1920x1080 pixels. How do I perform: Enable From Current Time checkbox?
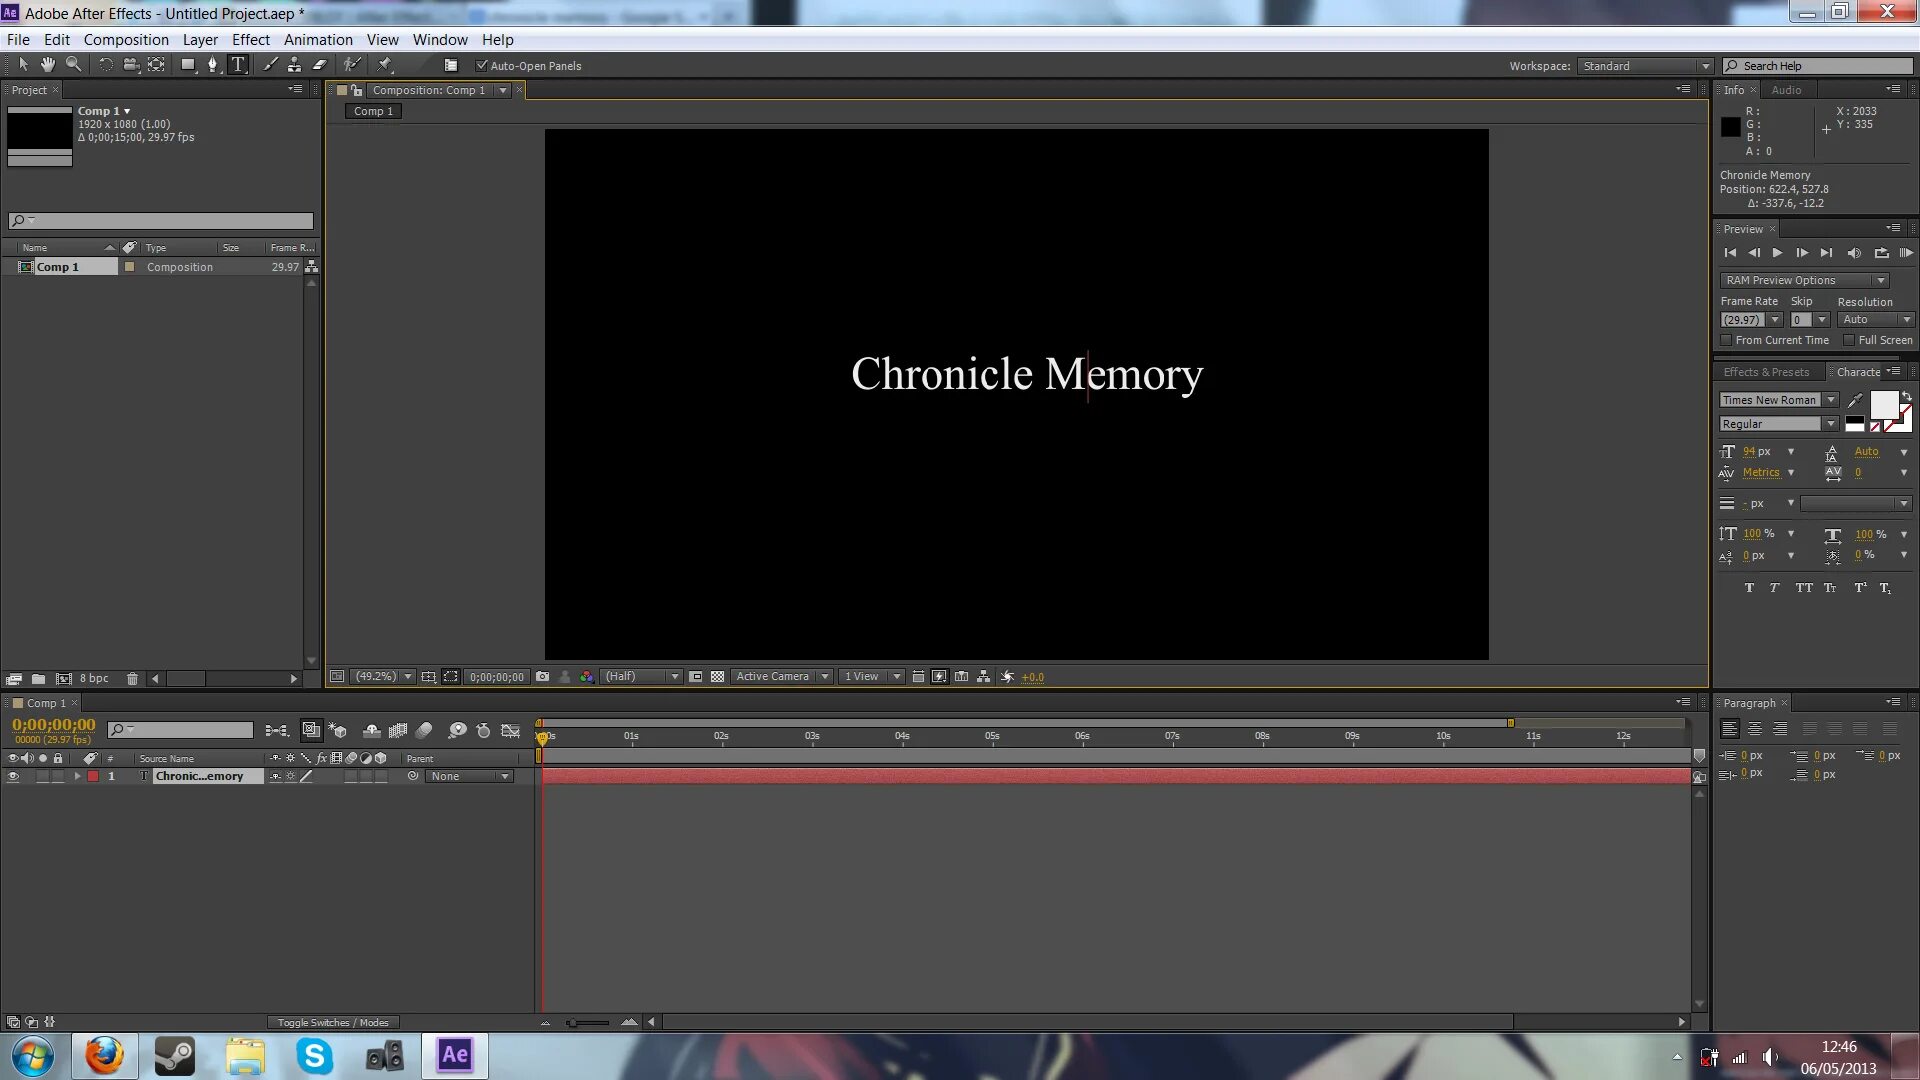(1727, 340)
